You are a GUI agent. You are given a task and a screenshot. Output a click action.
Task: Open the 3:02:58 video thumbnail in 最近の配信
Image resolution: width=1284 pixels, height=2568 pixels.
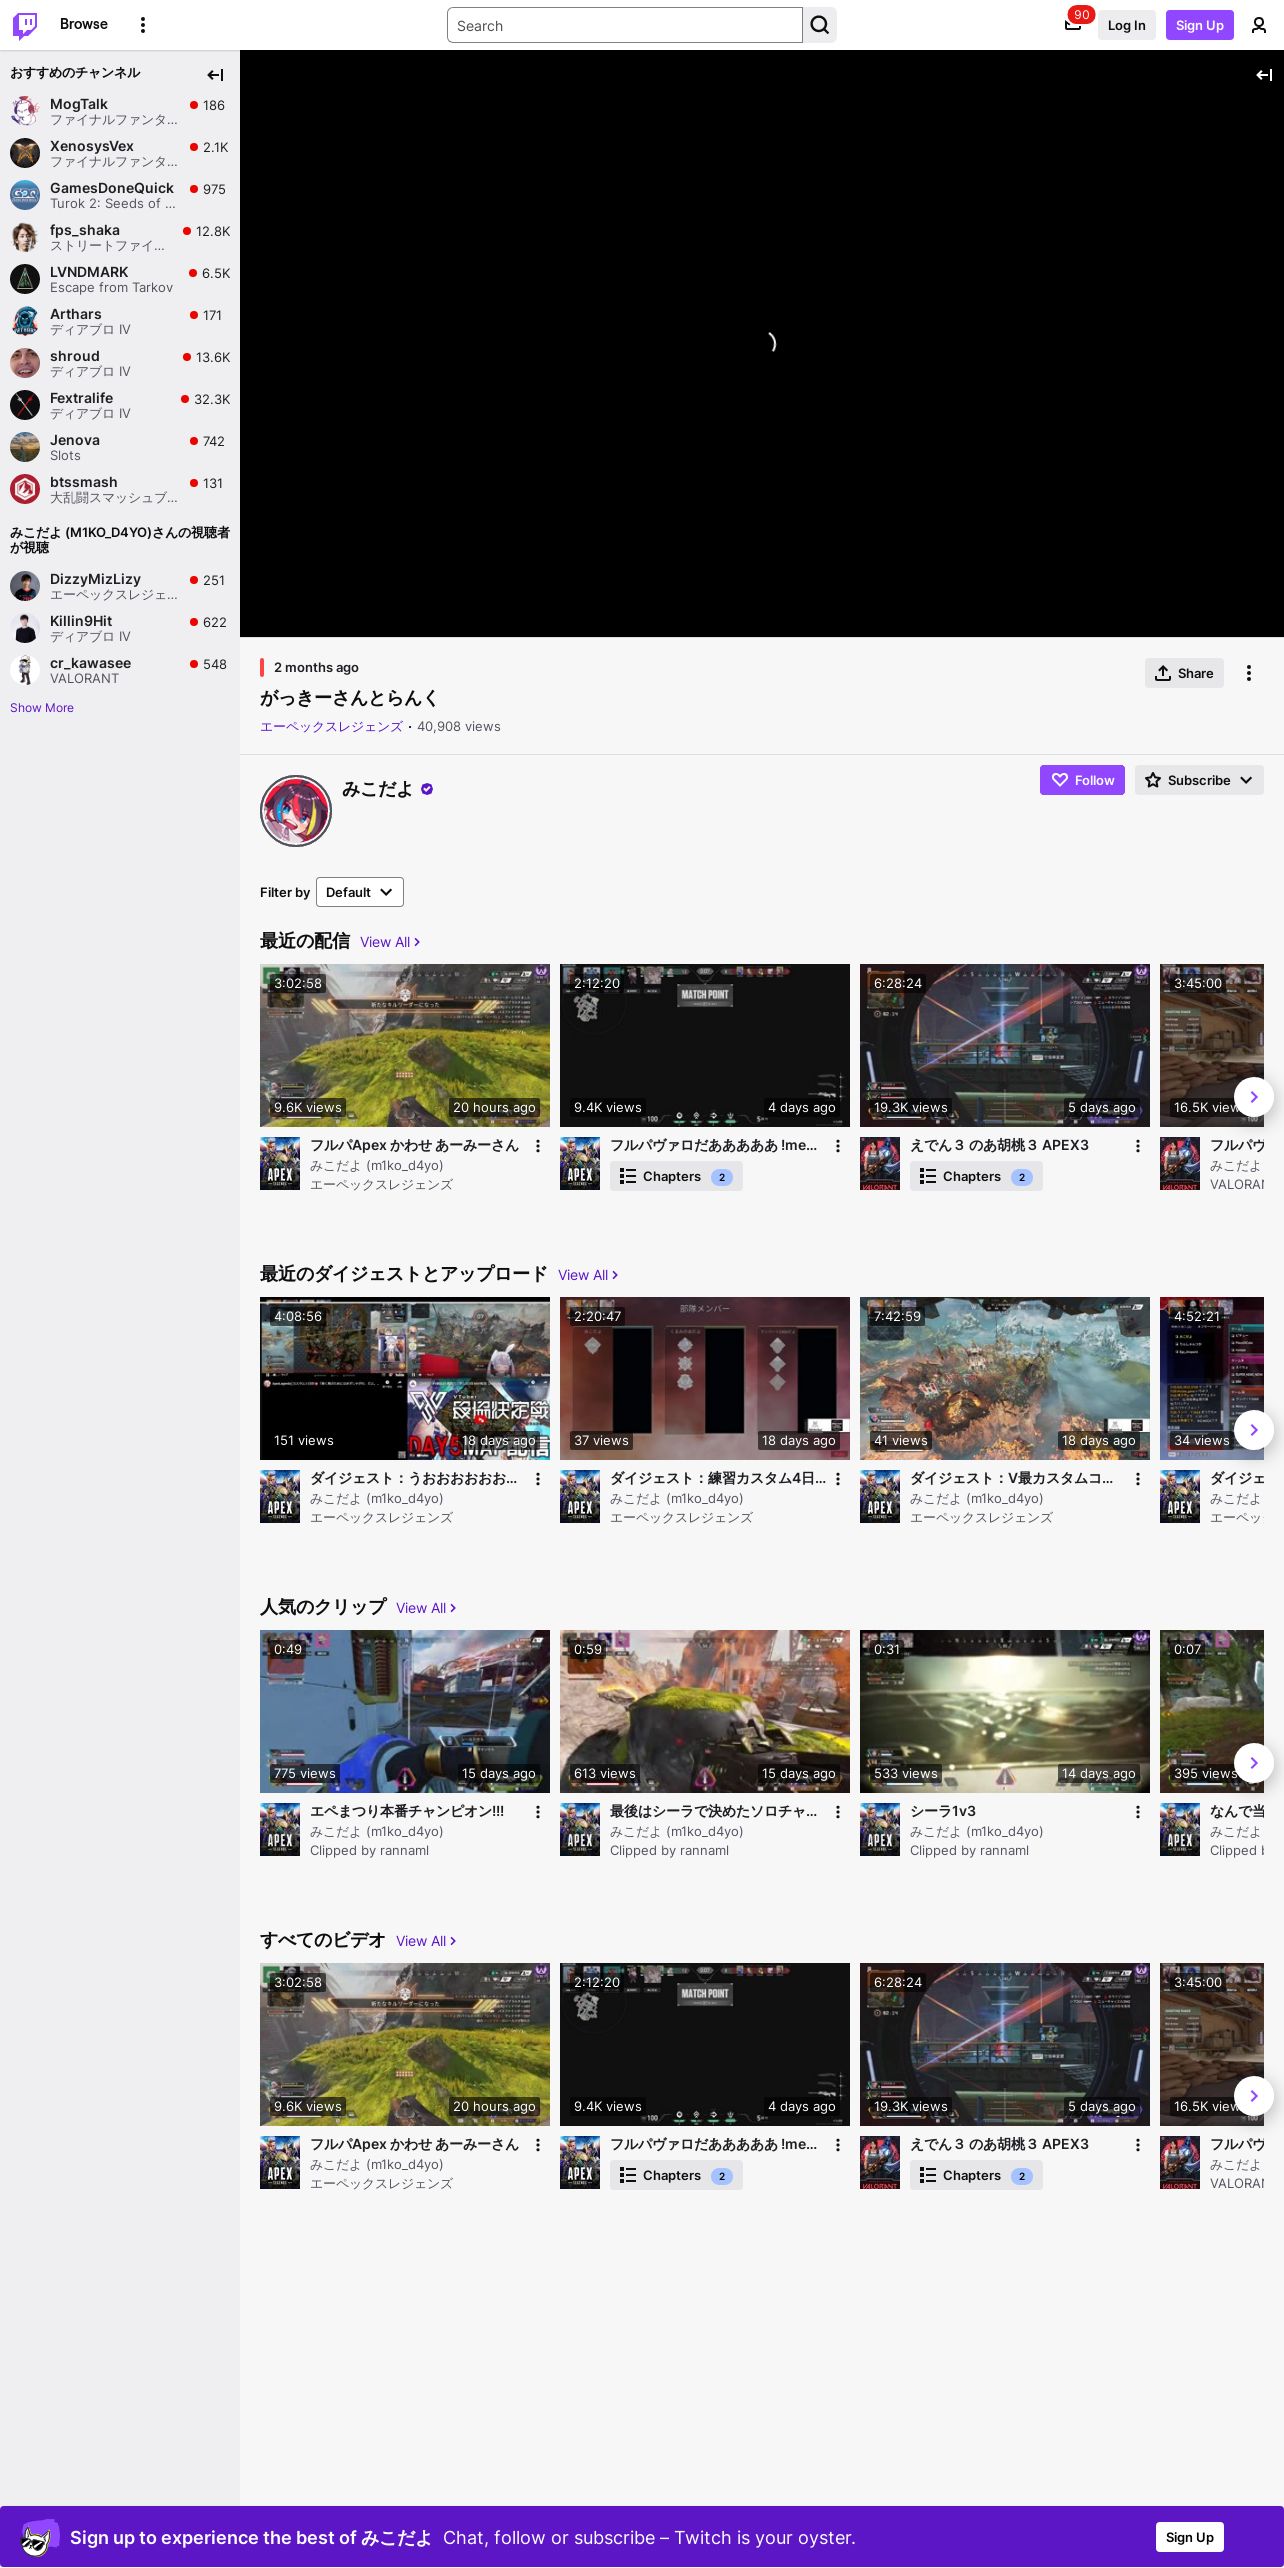(x=405, y=1045)
